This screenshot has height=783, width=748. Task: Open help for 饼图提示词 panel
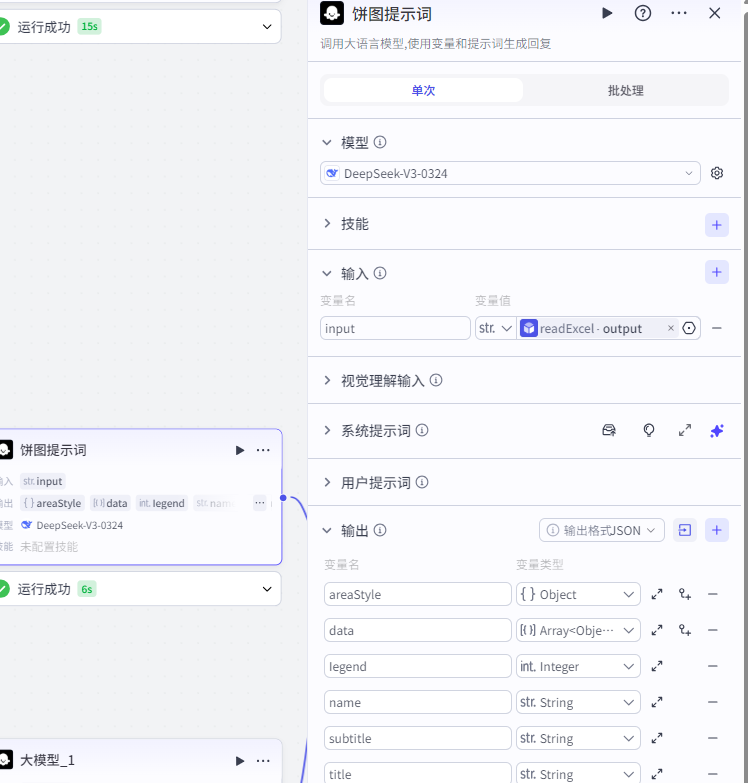(x=643, y=13)
